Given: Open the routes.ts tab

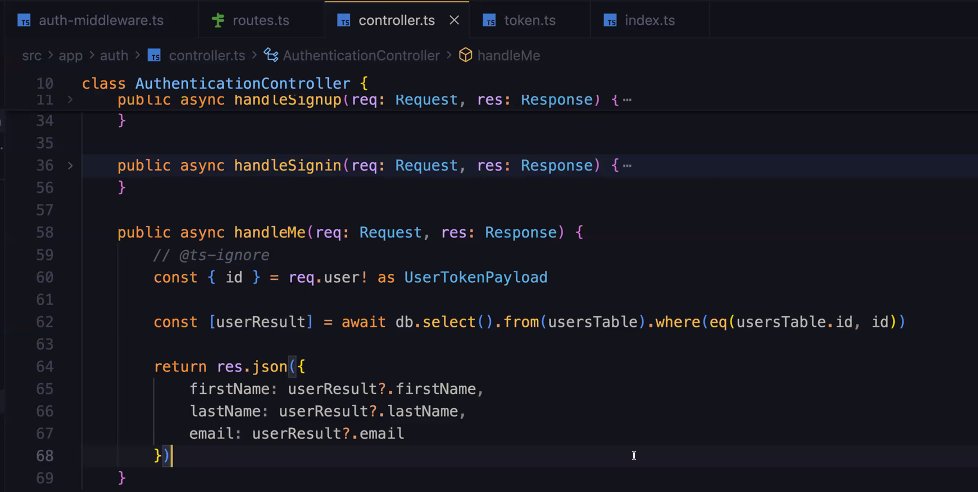Looking at the screenshot, I should [x=261, y=20].
